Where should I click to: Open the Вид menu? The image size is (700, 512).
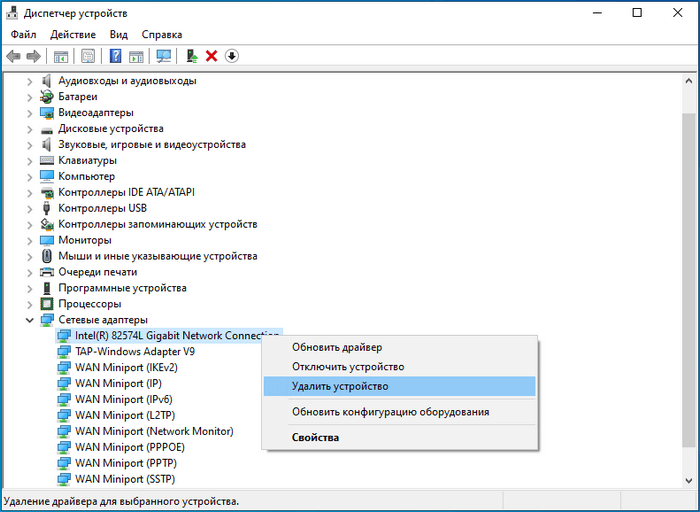point(119,34)
